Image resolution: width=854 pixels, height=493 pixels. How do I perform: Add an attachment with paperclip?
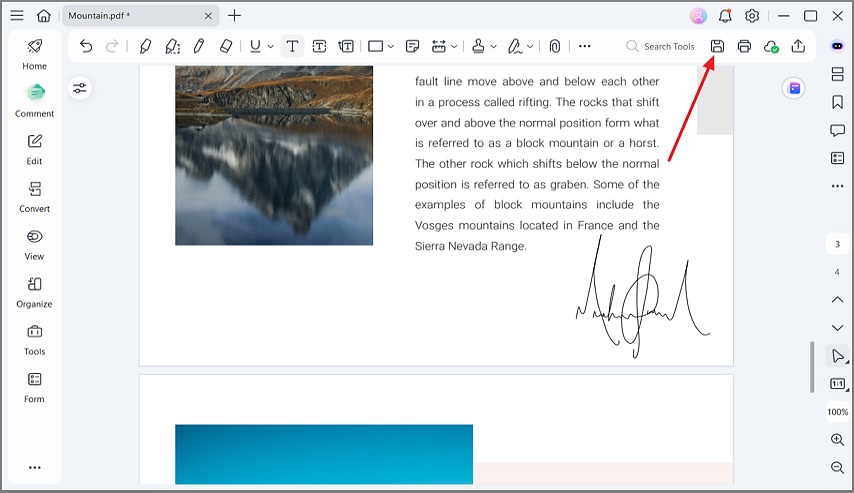[554, 46]
